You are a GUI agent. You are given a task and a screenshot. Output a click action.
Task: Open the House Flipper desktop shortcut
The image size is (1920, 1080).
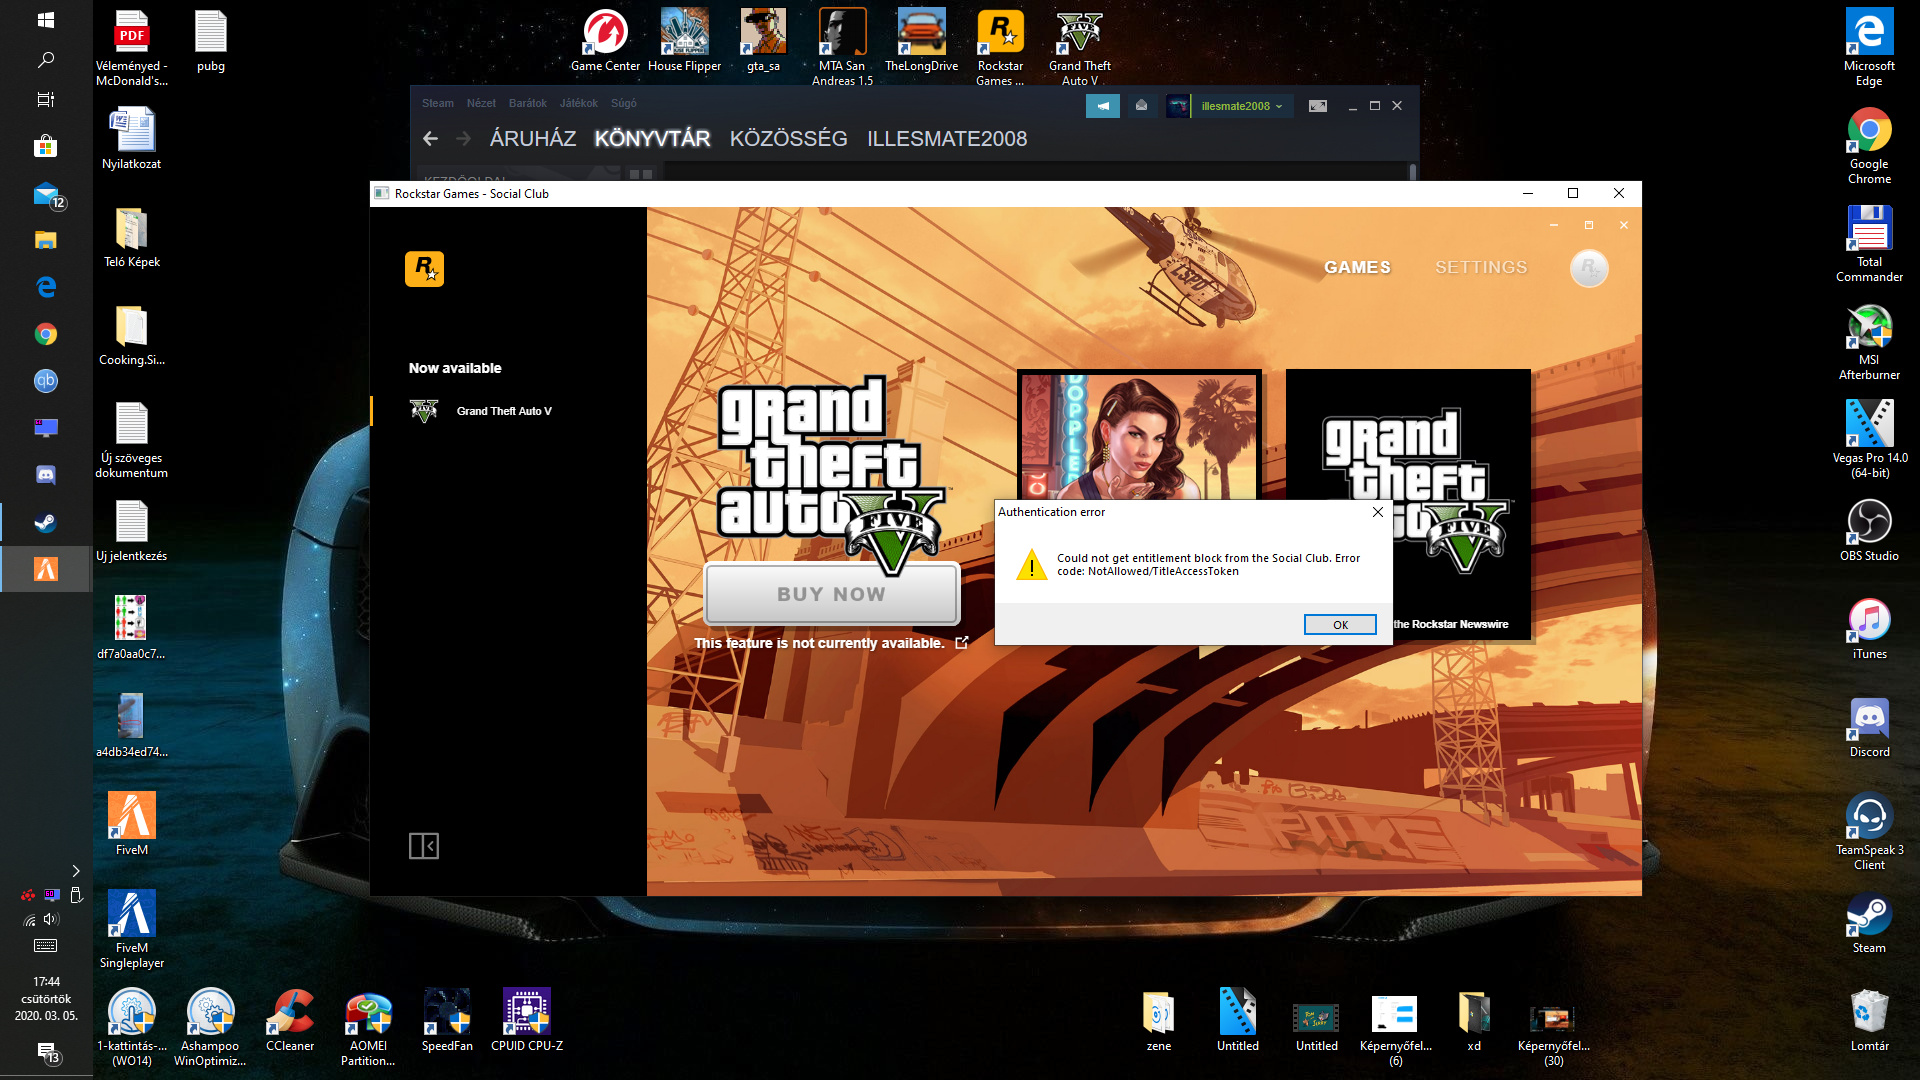tap(684, 42)
